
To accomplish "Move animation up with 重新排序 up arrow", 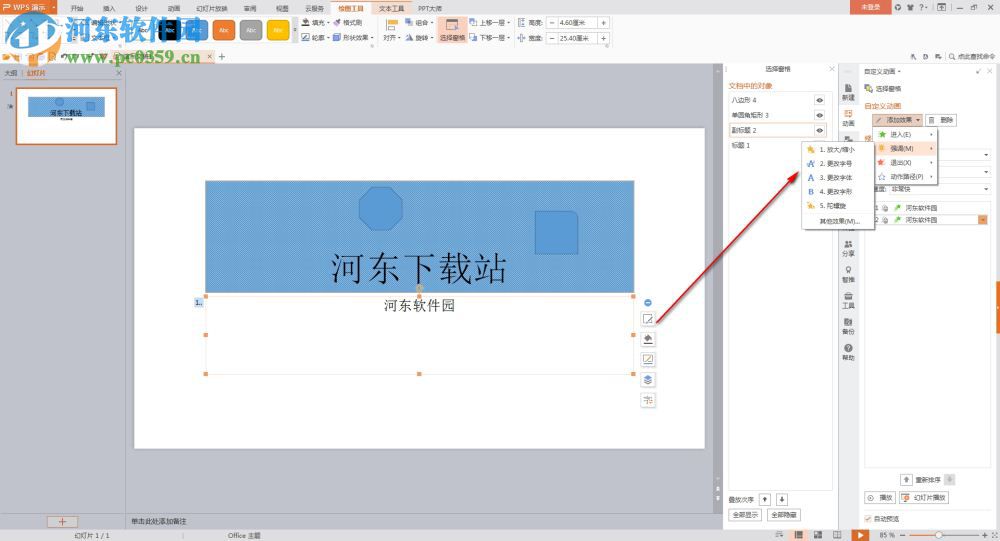I will pyautogui.click(x=906, y=479).
